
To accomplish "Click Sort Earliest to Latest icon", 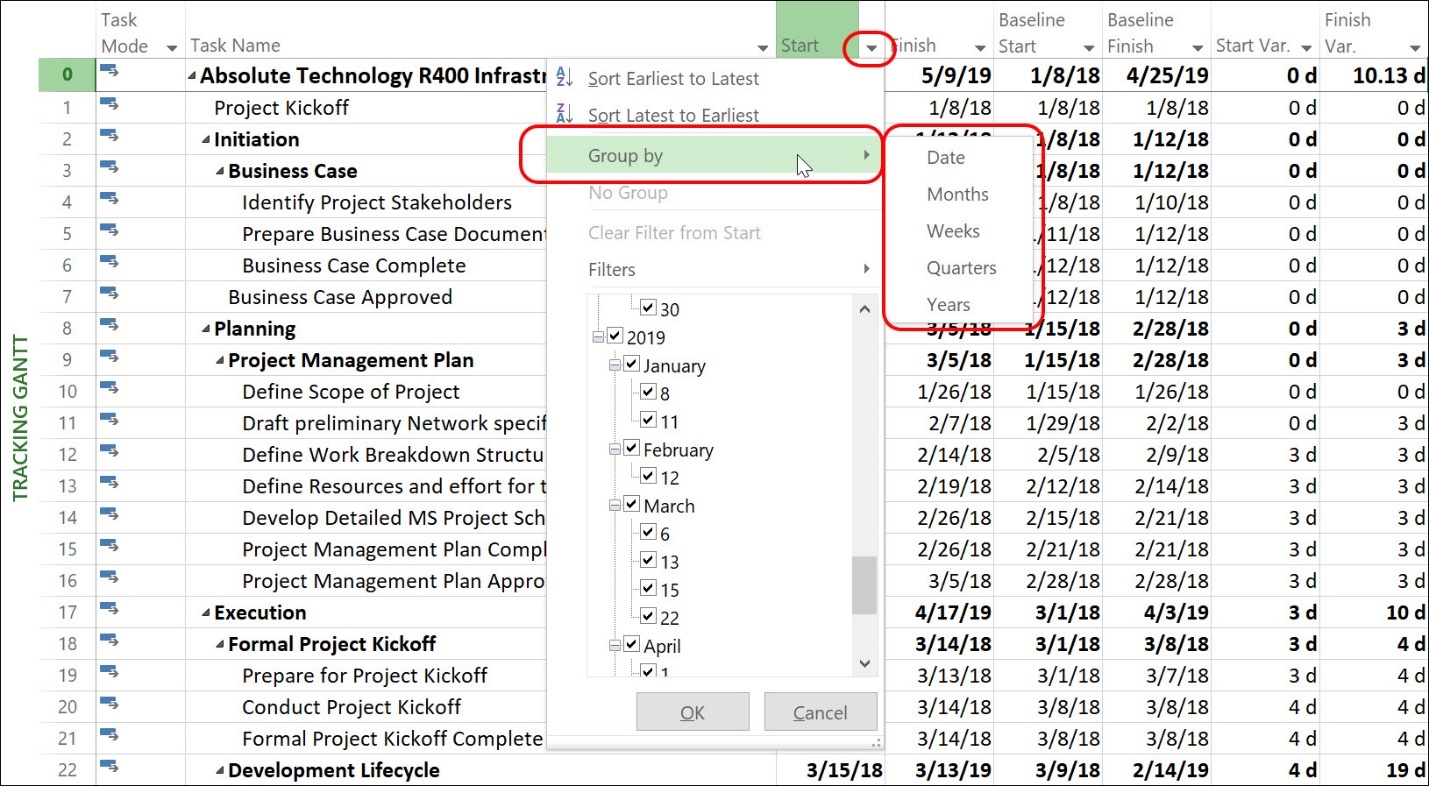I will click(564, 78).
